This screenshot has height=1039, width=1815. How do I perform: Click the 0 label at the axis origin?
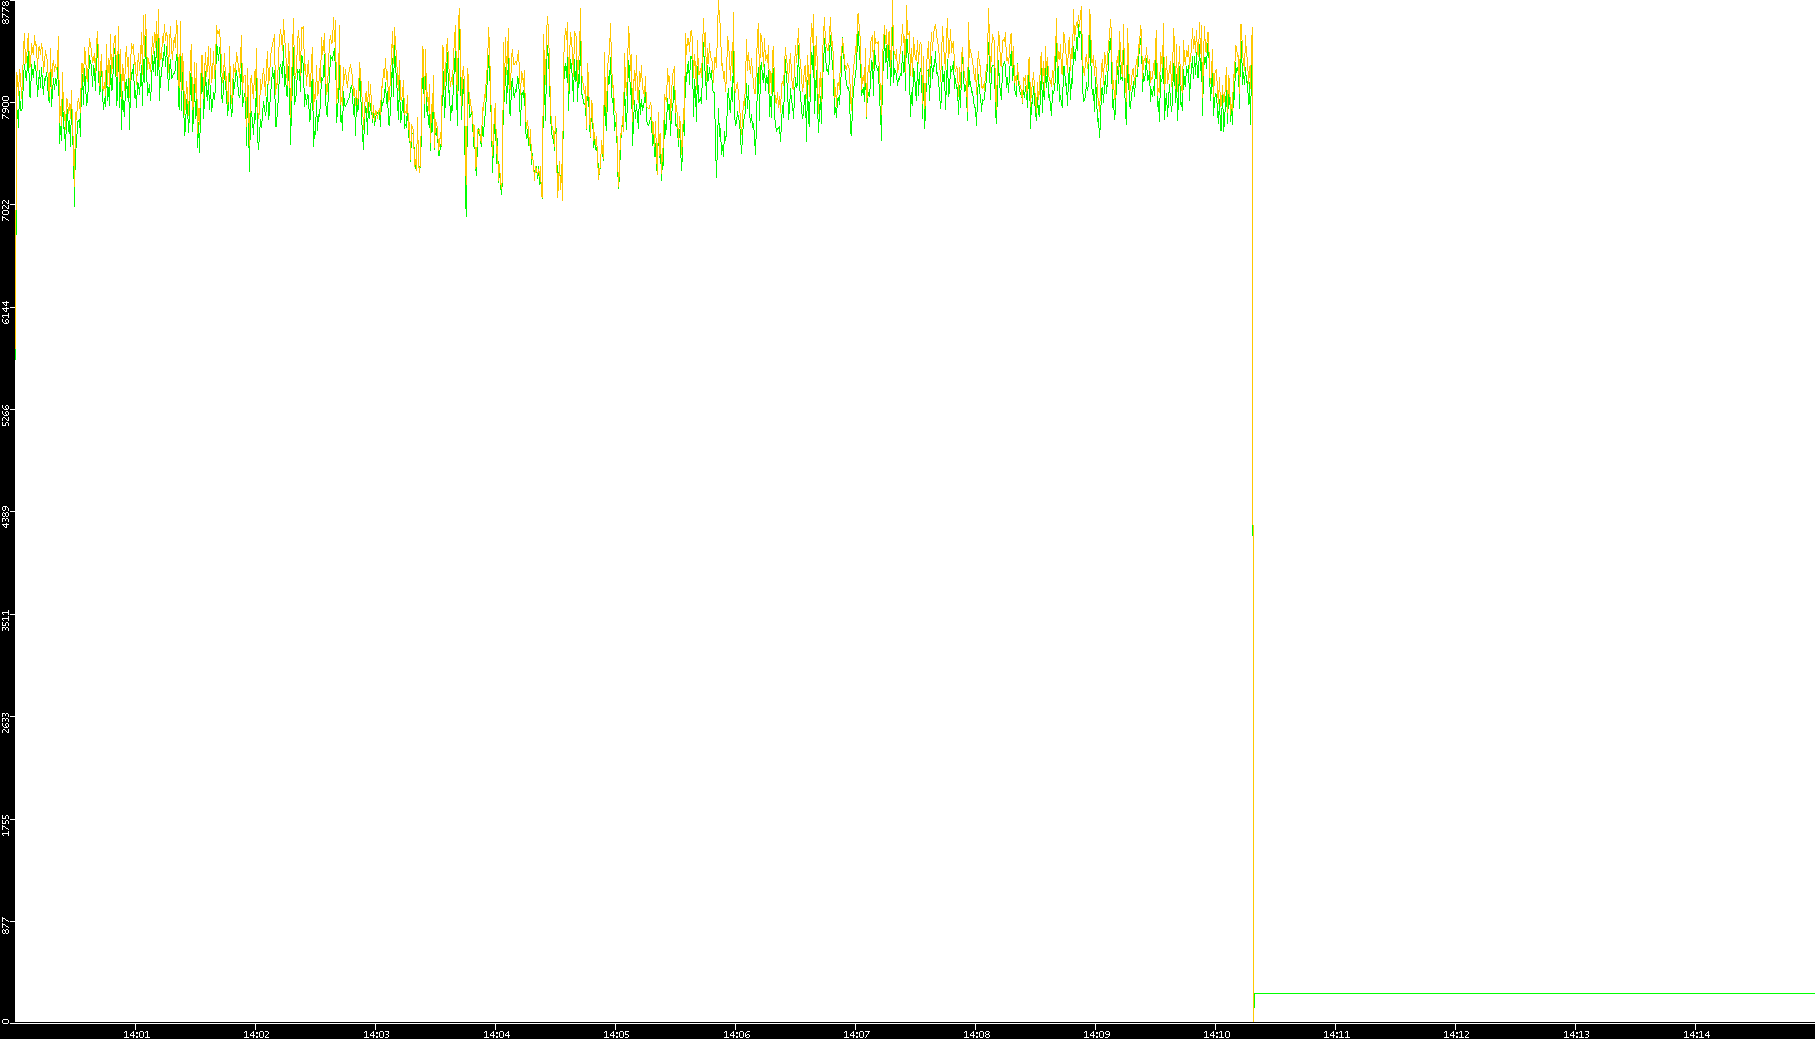(6, 1020)
